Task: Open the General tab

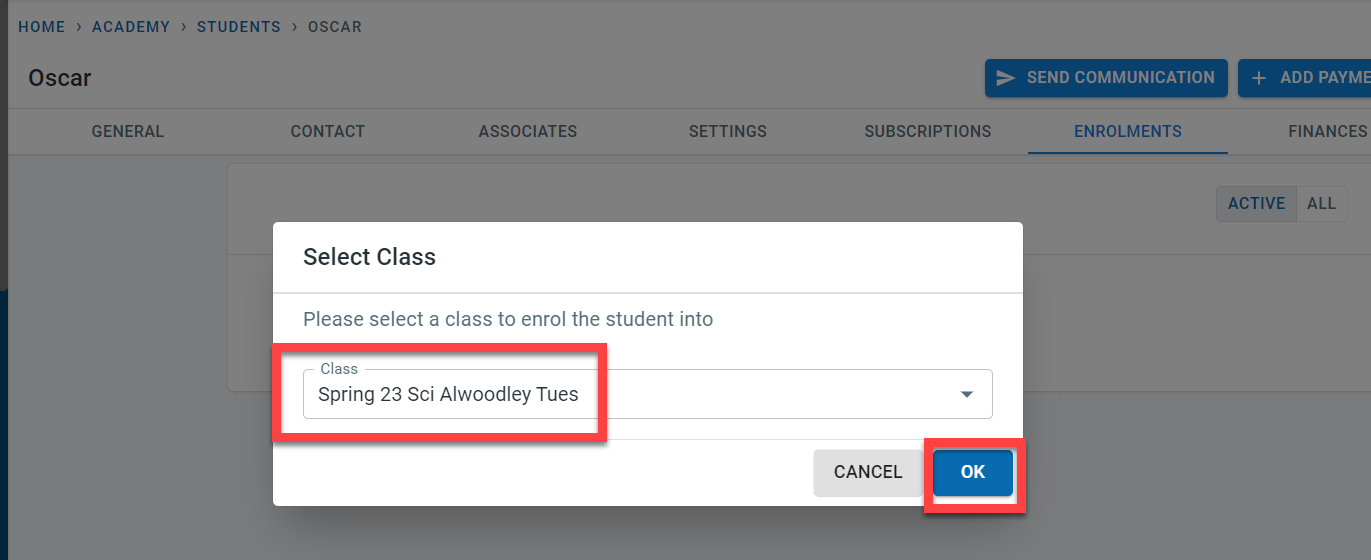Action: pos(128,131)
